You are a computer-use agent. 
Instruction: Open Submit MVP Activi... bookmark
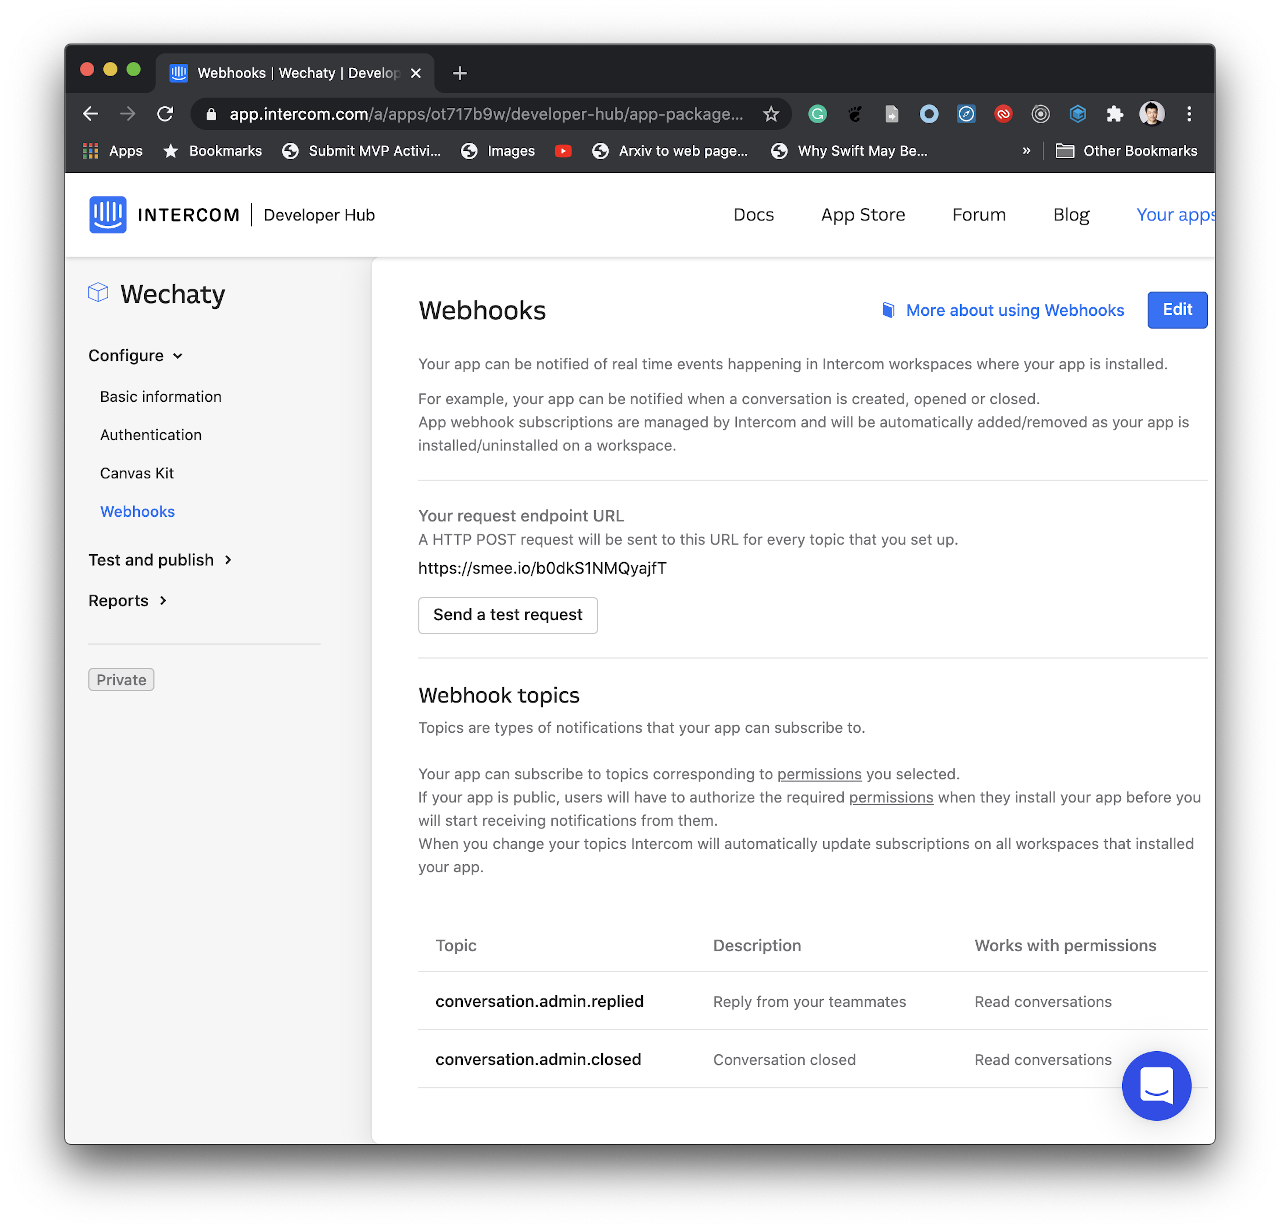(x=361, y=151)
